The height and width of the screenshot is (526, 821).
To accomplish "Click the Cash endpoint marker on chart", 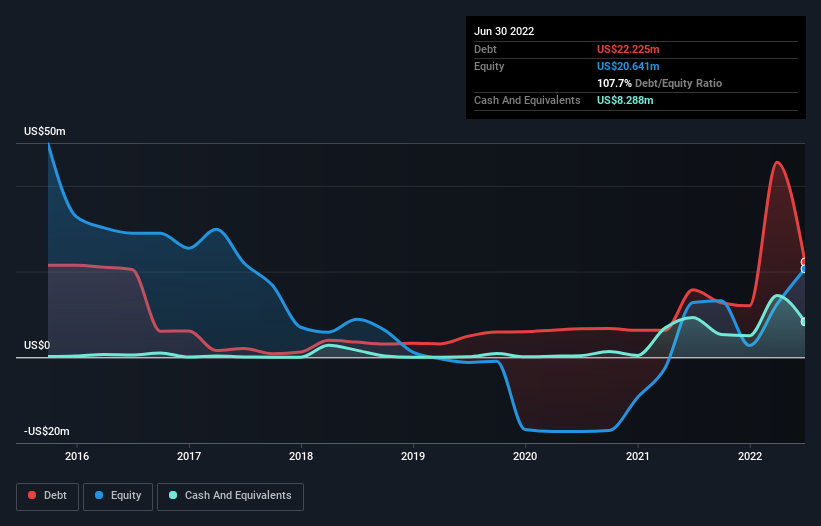I will pos(804,322).
